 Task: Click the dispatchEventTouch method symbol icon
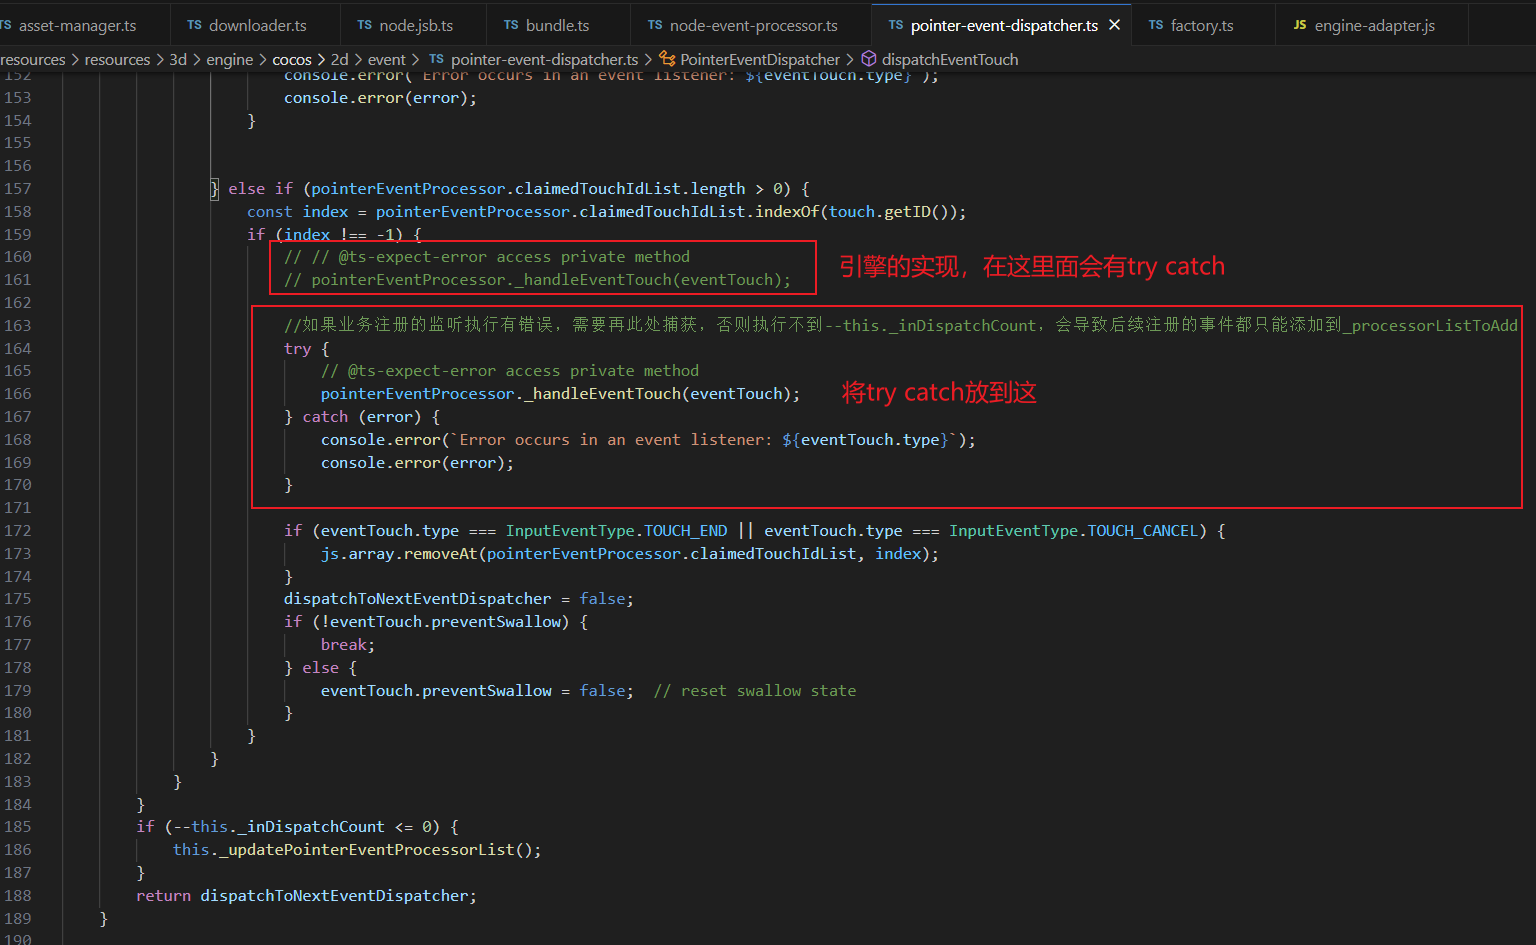pos(869,60)
